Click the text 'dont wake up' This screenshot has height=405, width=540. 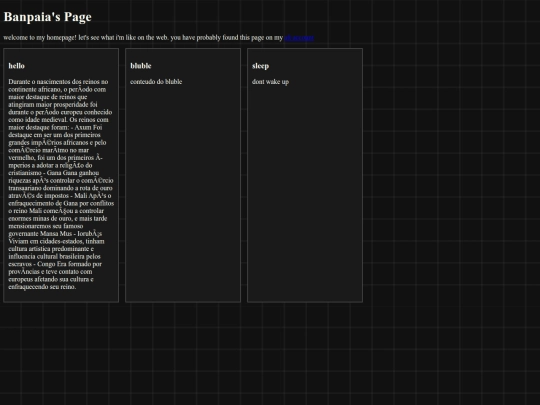point(270,82)
